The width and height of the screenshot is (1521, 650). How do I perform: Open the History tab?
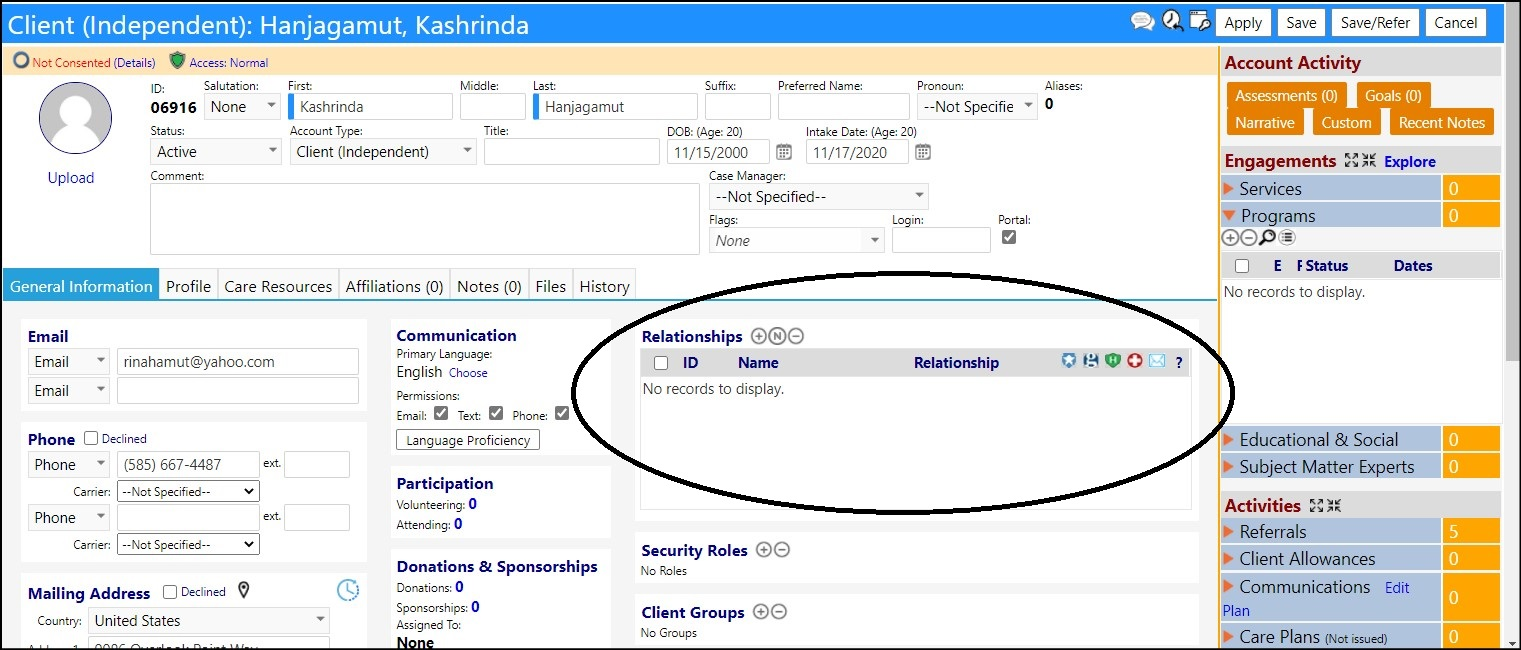(x=604, y=286)
